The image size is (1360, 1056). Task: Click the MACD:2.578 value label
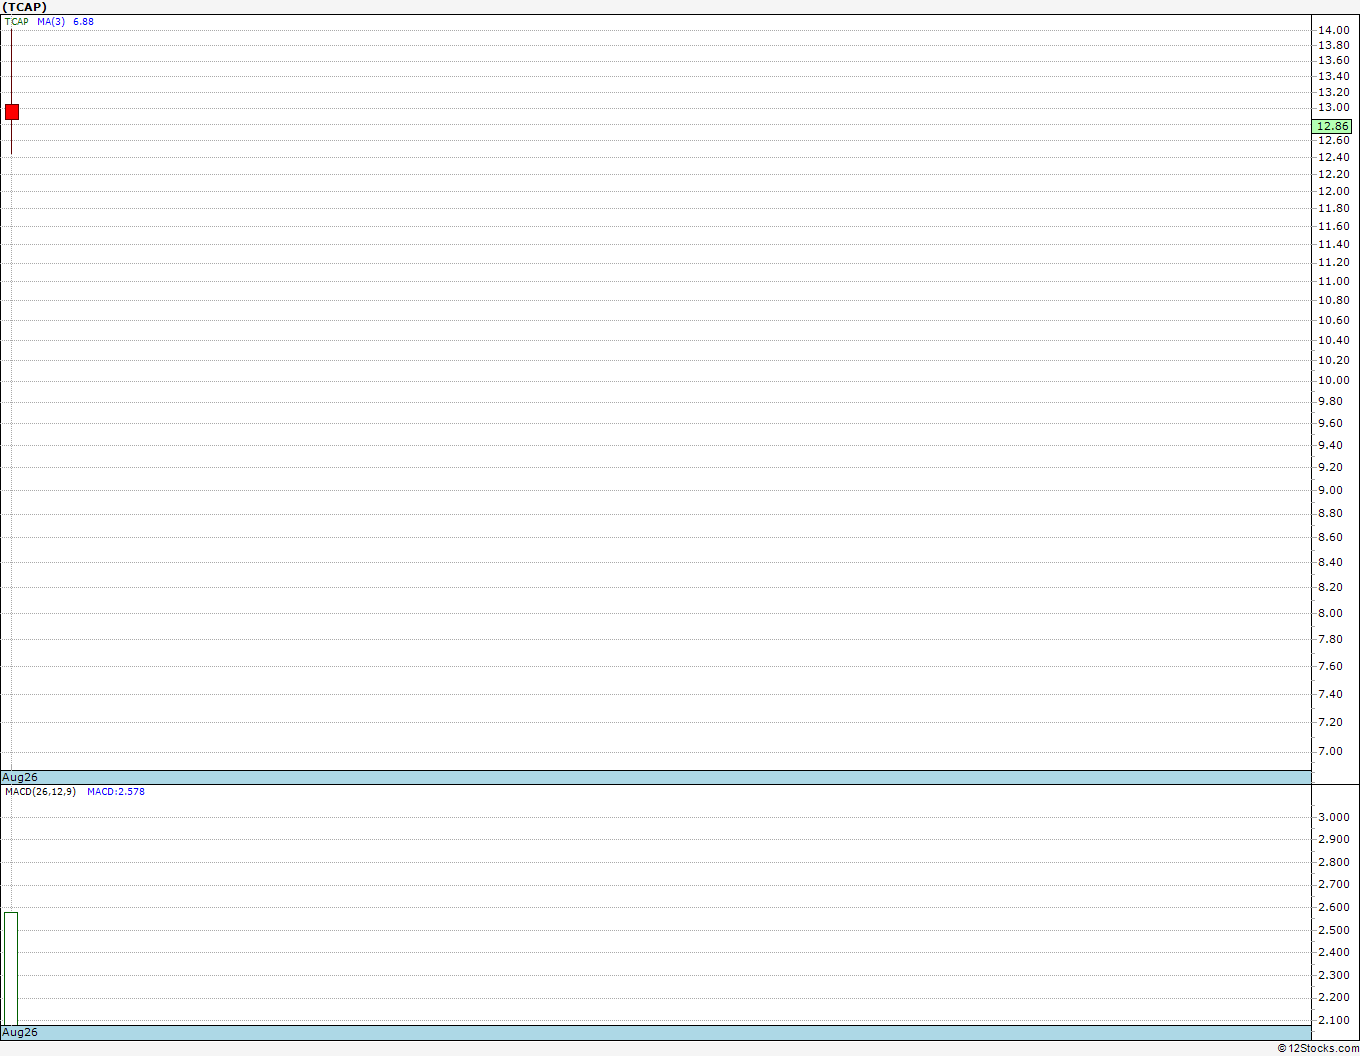click(x=116, y=791)
